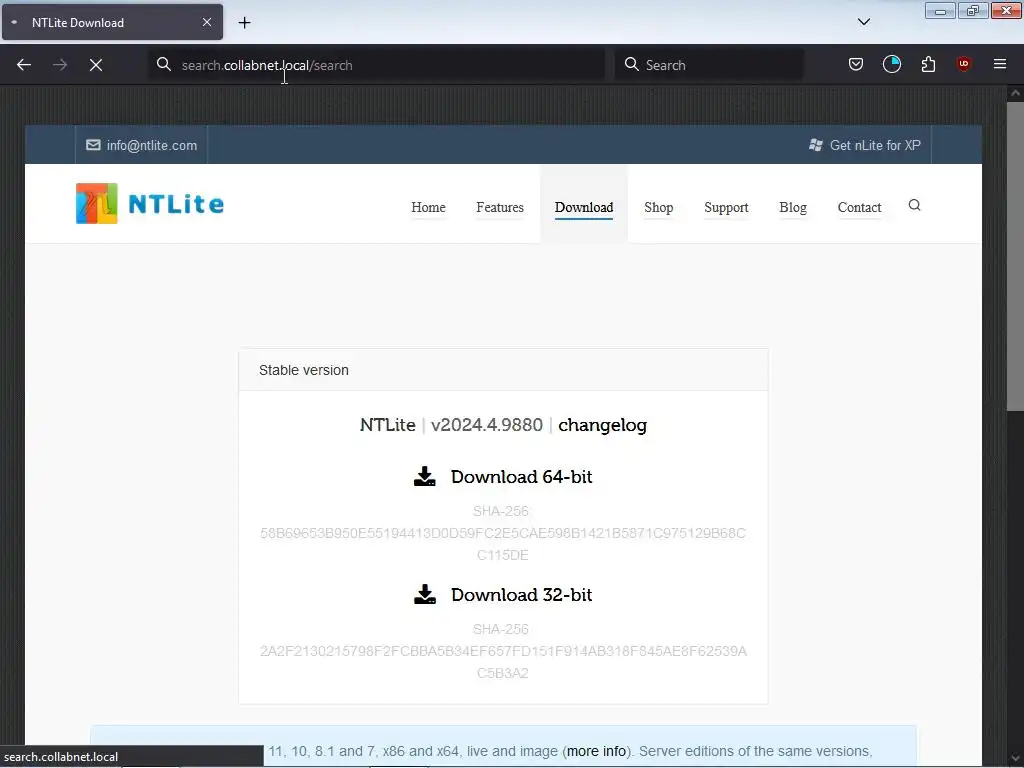
Task: Click the NTLite logo
Action: pyautogui.click(x=150, y=204)
